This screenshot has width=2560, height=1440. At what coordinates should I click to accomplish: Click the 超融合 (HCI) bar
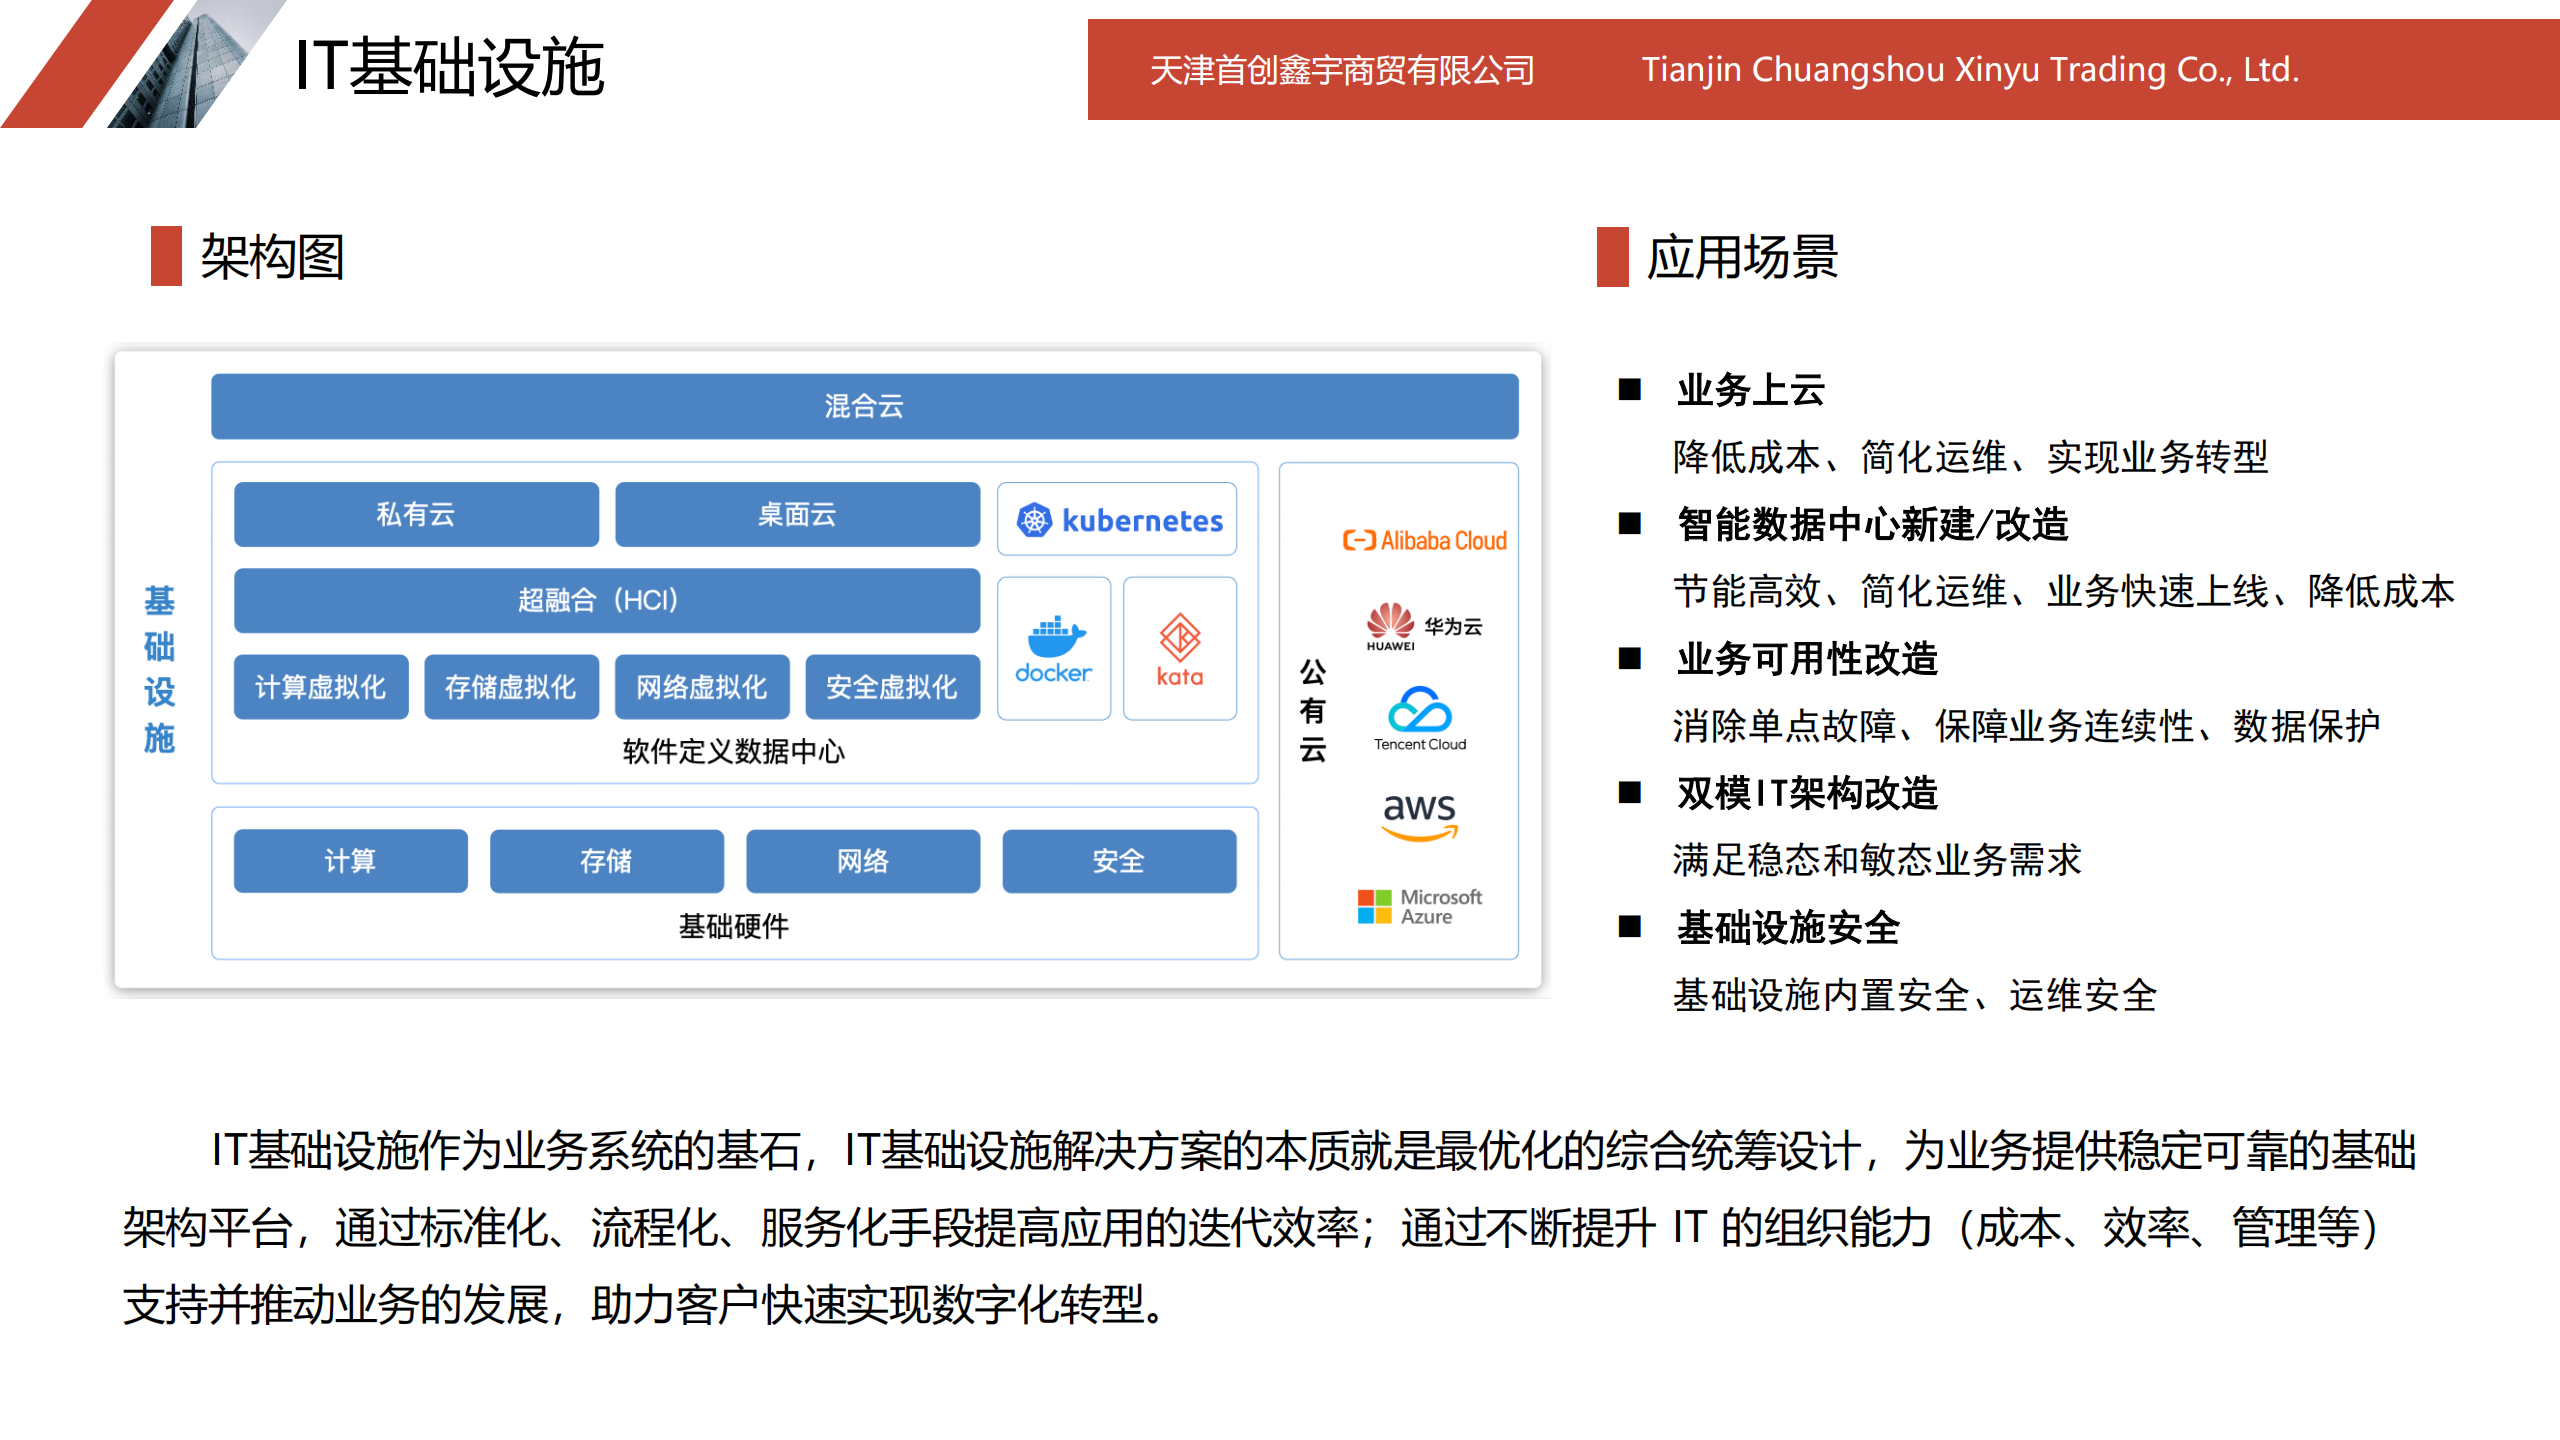click(606, 600)
